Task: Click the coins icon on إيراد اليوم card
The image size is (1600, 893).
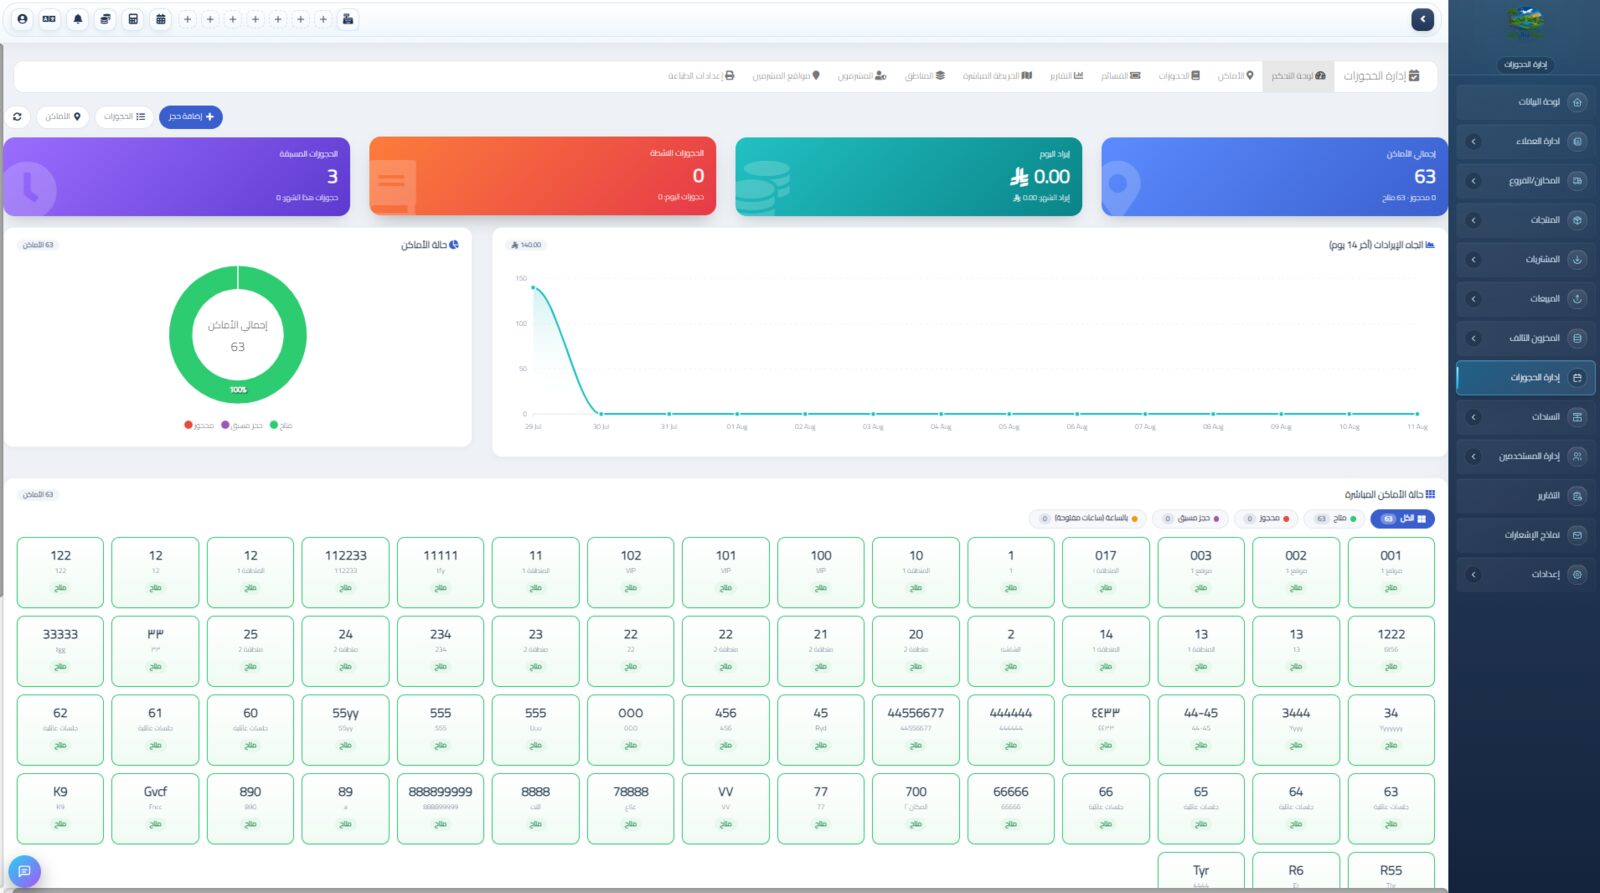Action: point(762,187)
